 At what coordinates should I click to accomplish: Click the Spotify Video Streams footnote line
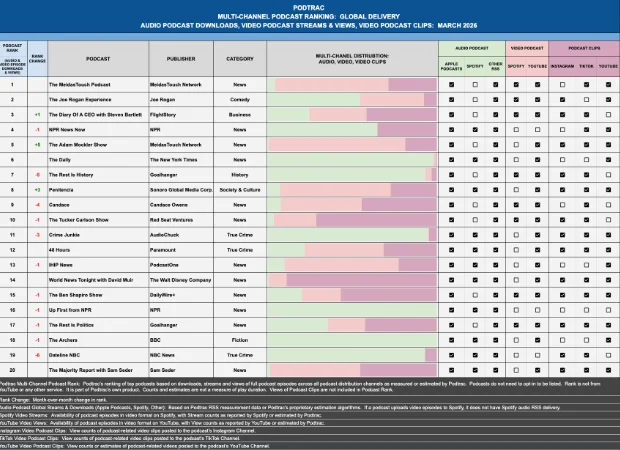161,415
